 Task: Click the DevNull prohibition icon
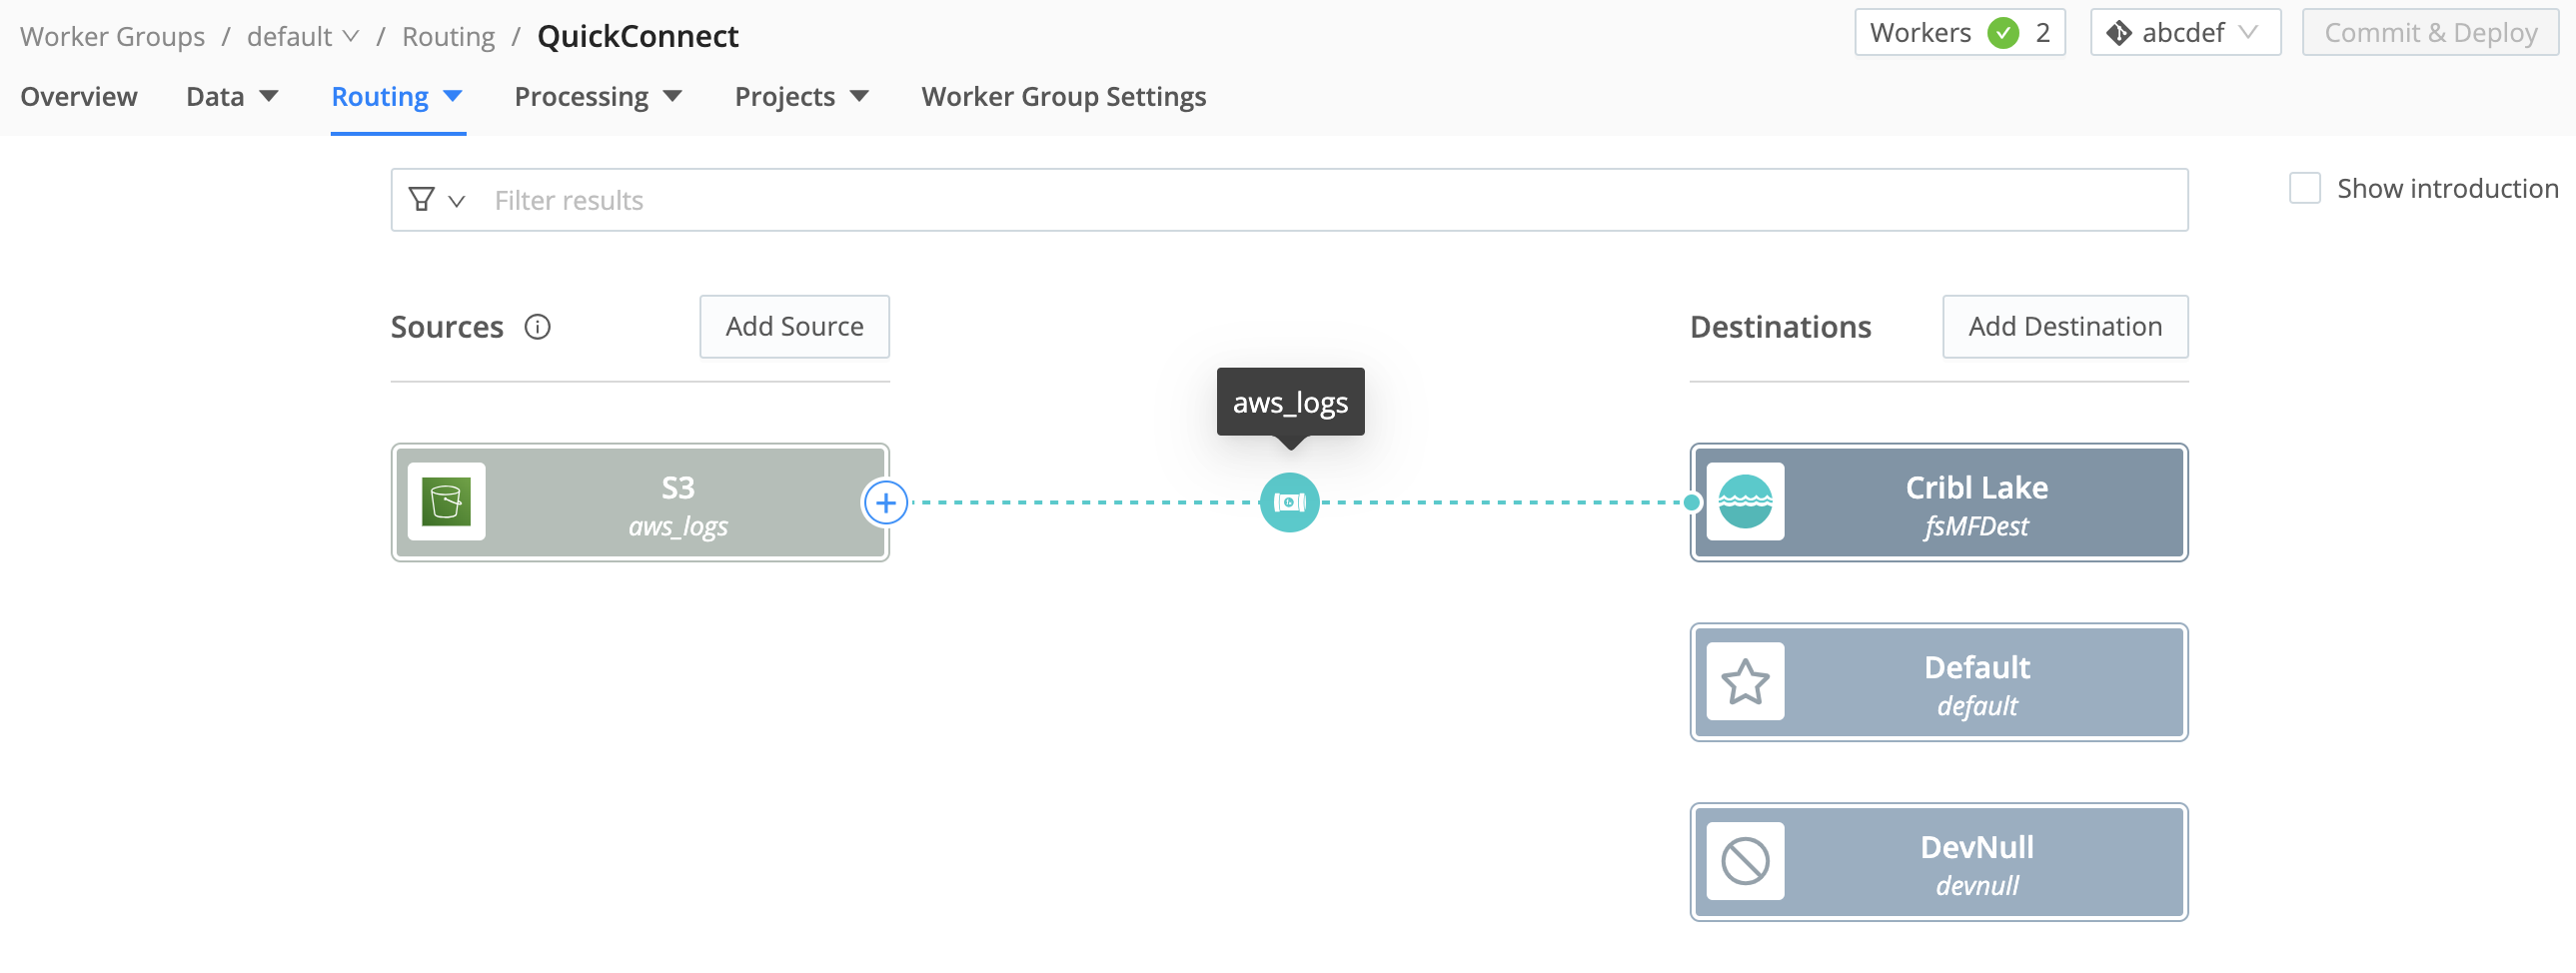(1746, 861)
